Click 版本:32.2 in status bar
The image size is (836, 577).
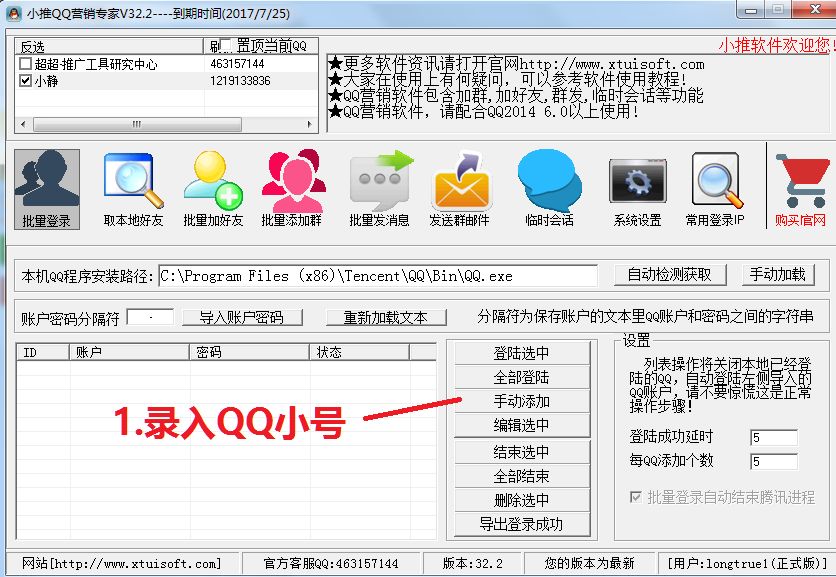coord(472,563)
